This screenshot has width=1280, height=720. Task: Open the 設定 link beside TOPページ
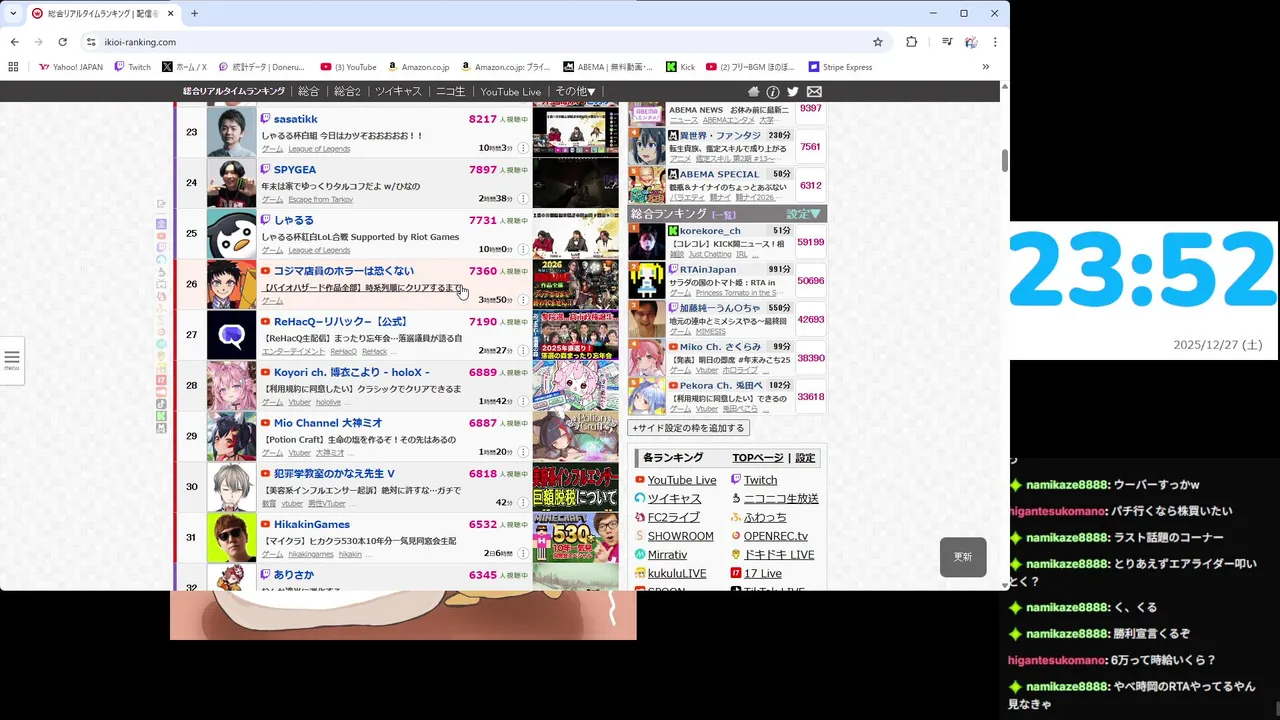coord(805,458)
